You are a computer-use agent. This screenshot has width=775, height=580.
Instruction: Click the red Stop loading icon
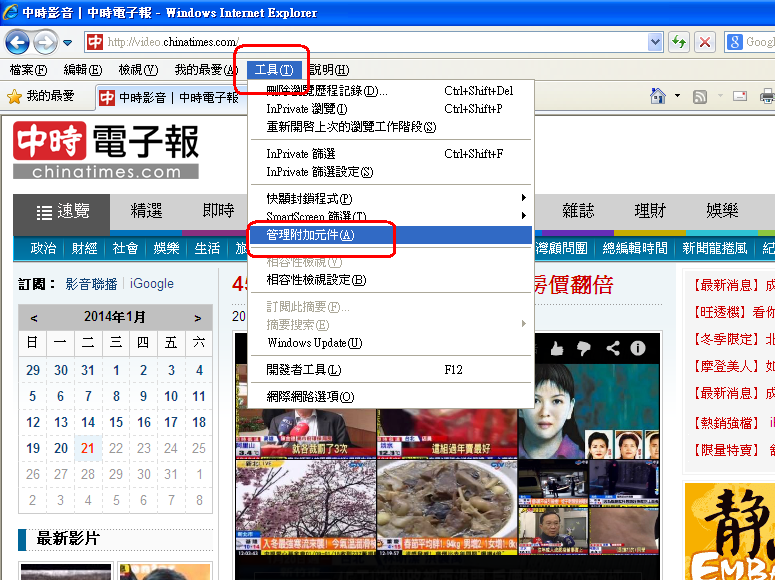(x=705, y=42)
